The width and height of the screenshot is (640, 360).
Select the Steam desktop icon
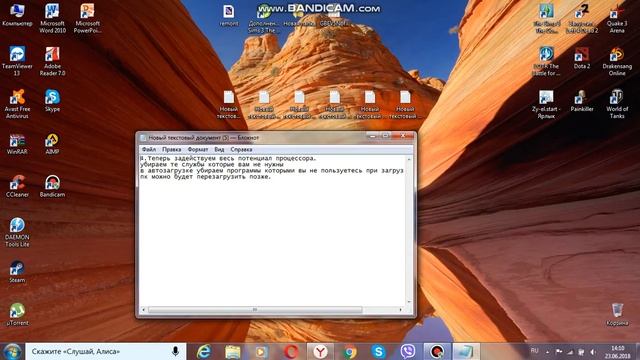[x=17, y=272]
